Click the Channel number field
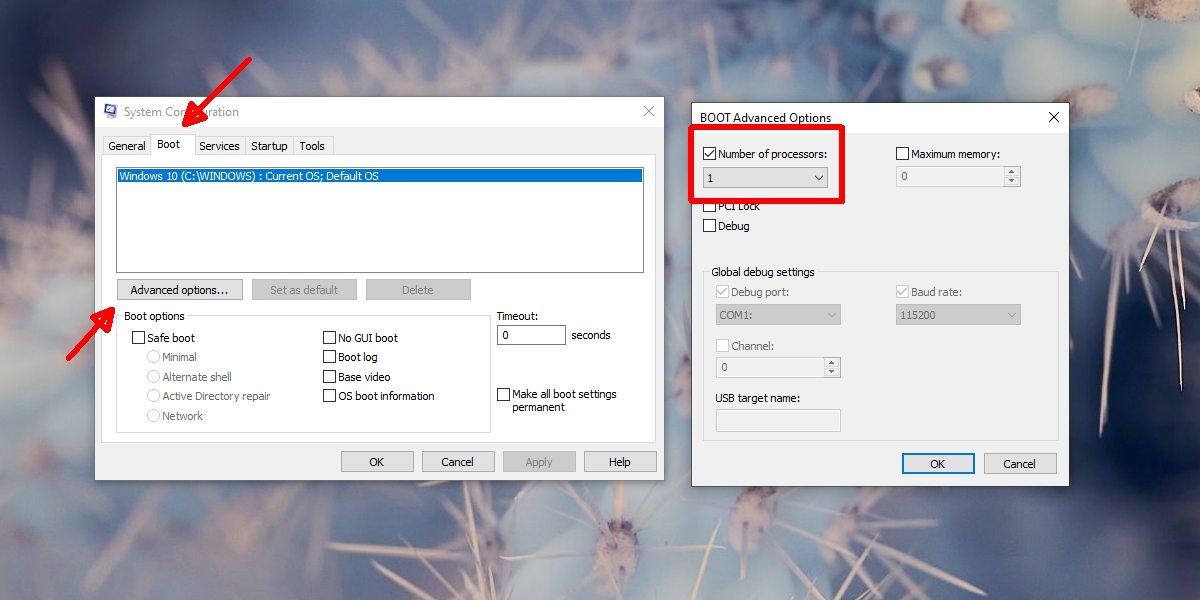Screen dimensions: 1200x600 pyautogui.click(x=770, y=367)
